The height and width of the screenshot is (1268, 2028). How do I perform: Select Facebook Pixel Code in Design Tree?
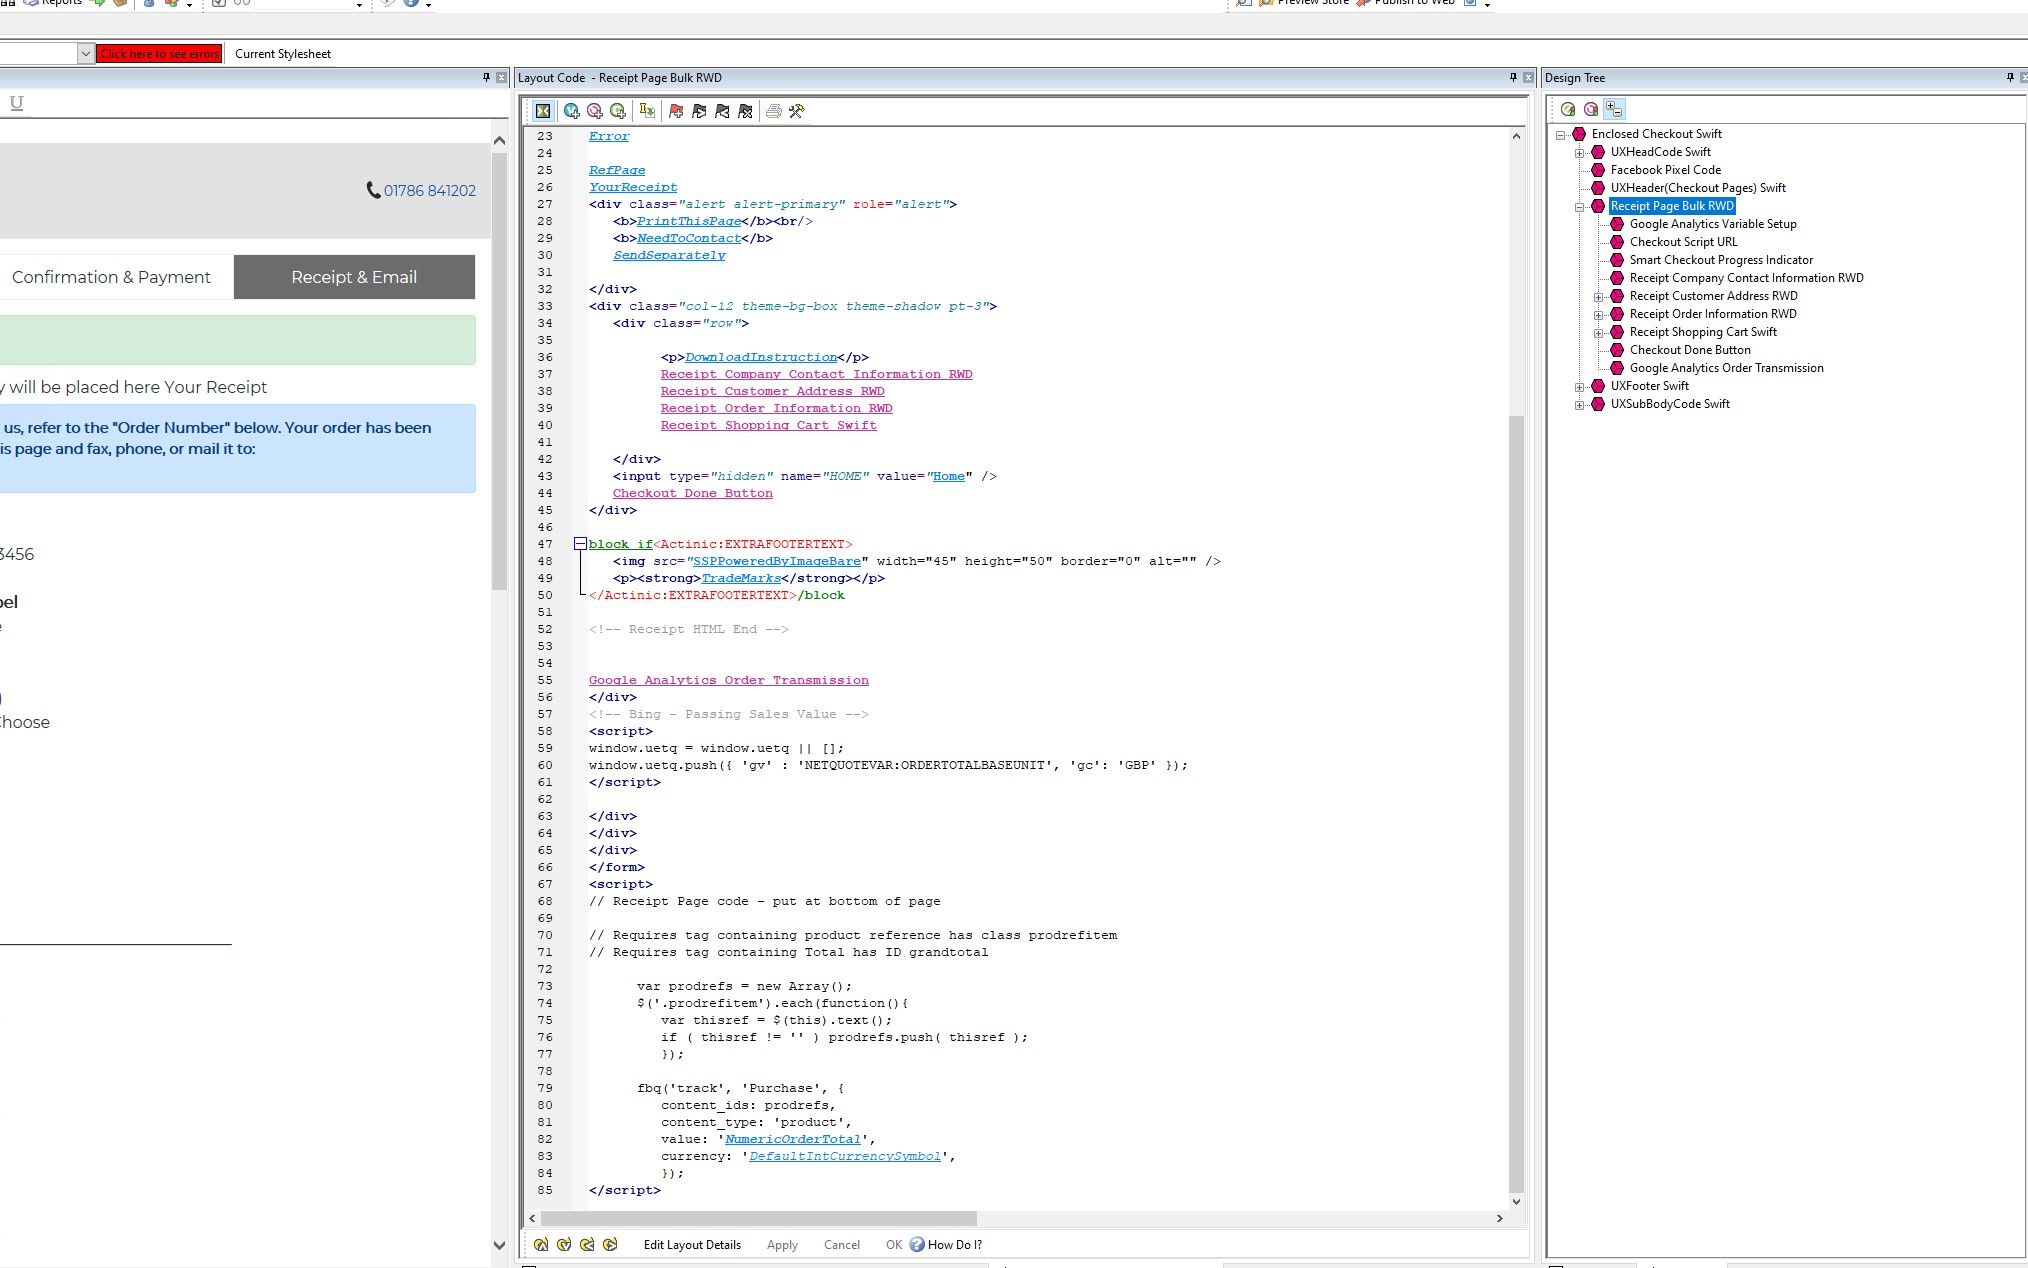click(1665, 170)
